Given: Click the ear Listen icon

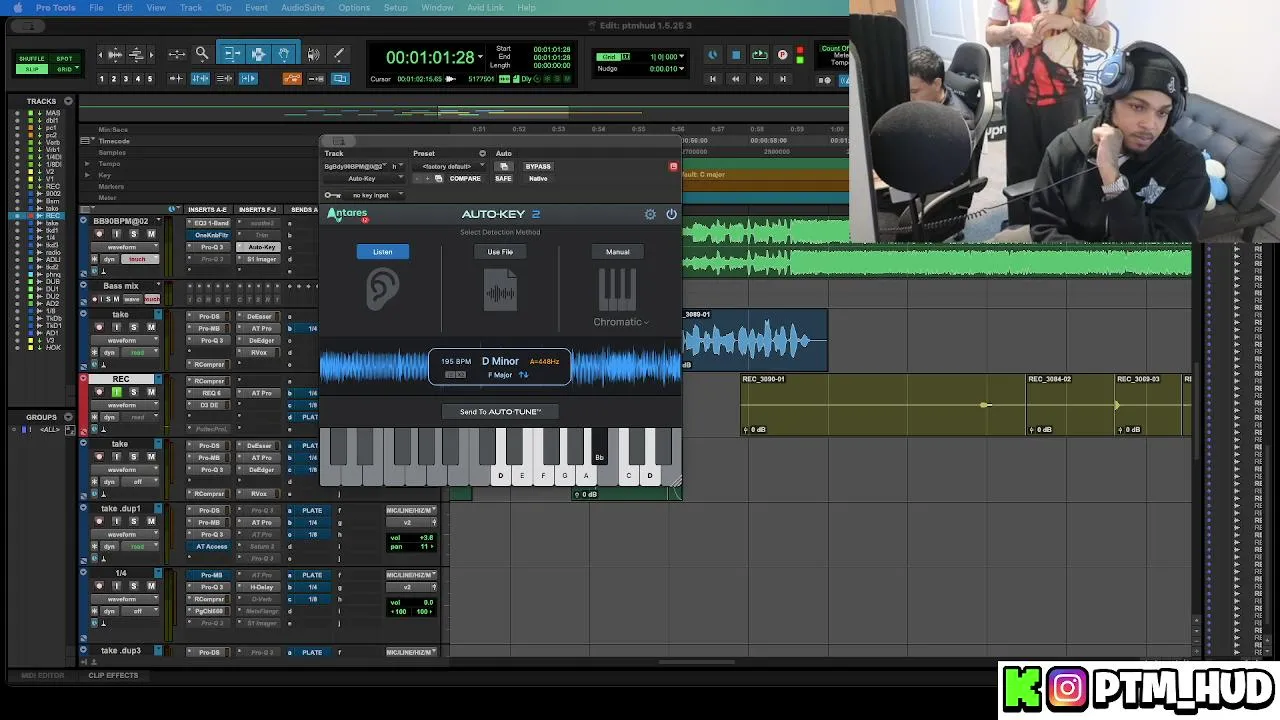Looking at the screenshot, I should [x=382, y=289].
